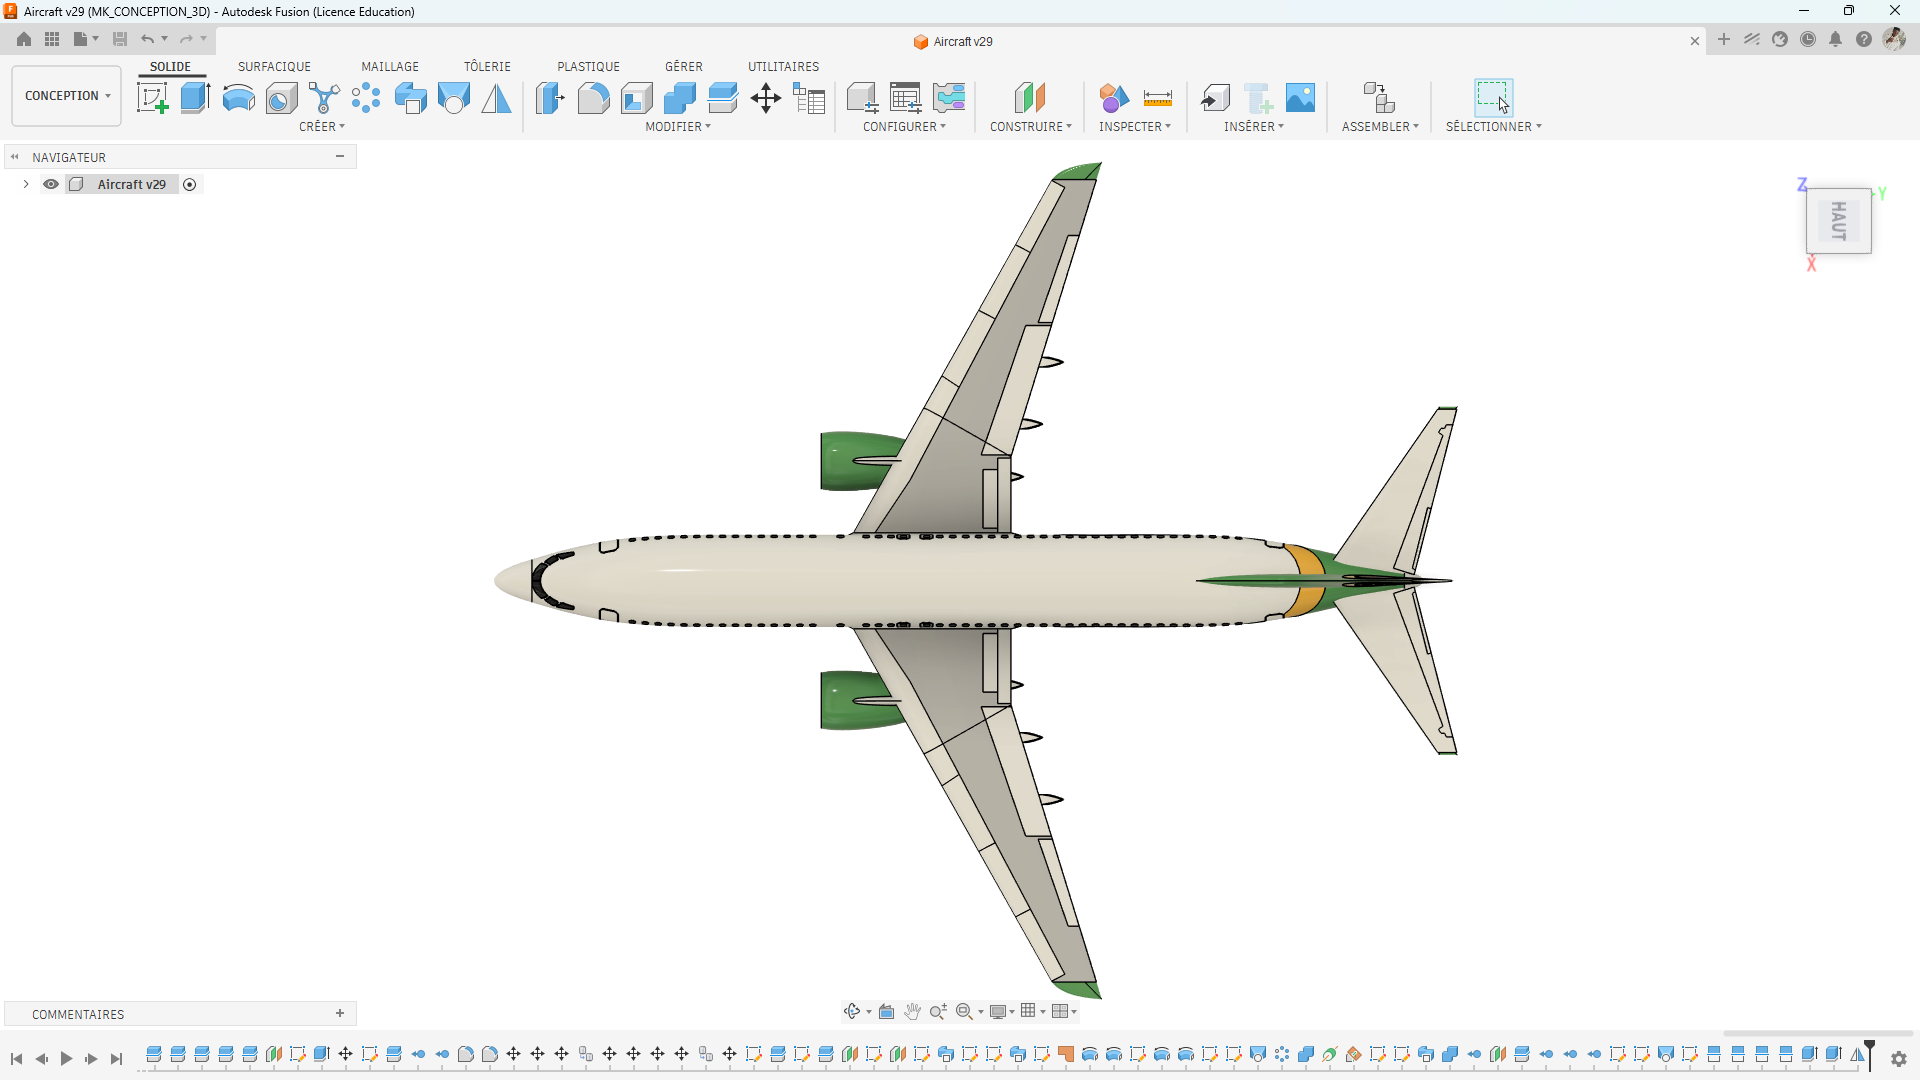Screen dimensions: 1920x1080
Task: Collapse the NAVIGATEUR panel
Action: (x=340, y=157)
